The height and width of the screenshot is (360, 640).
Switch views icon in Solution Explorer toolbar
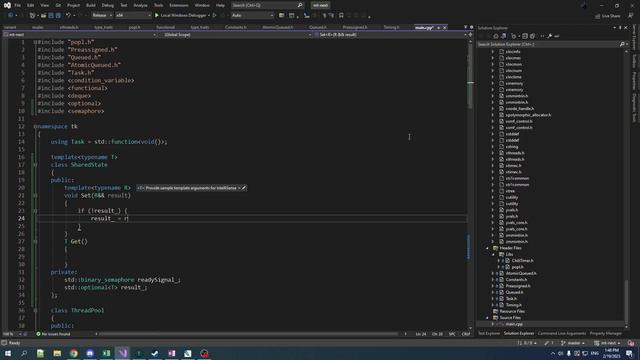[x=504, y=36]
